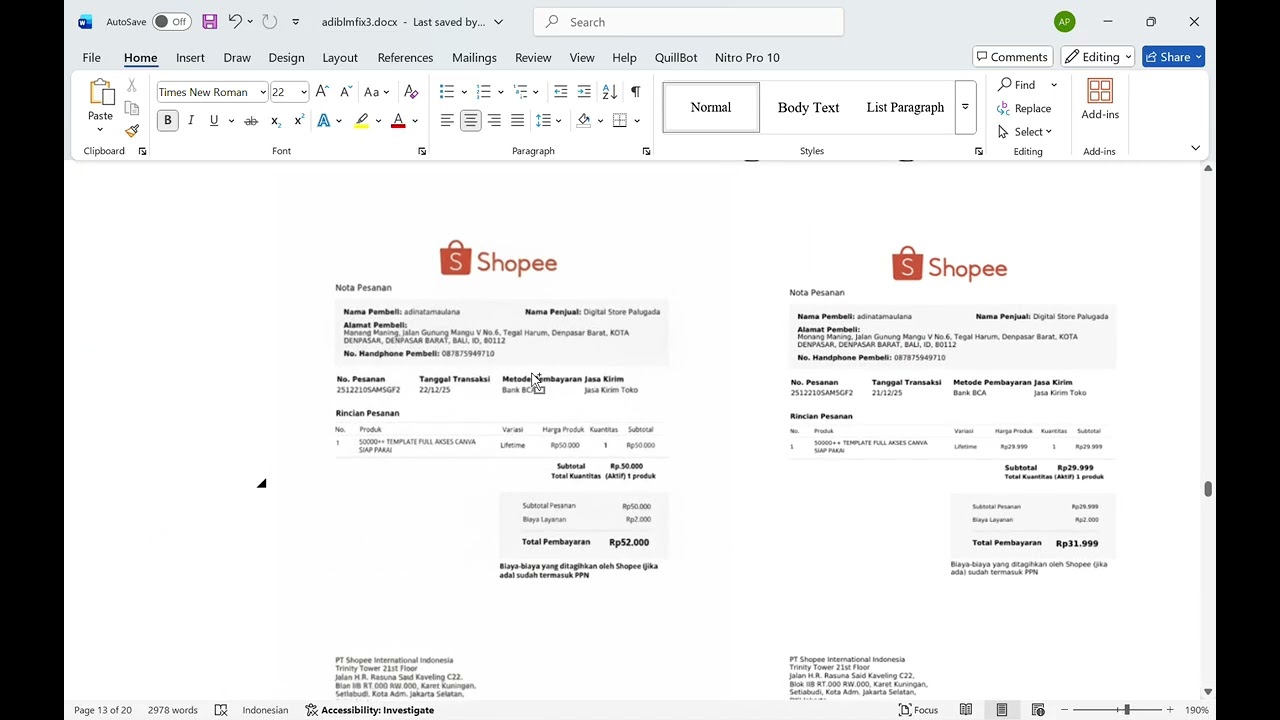Image resolution: width=1280 pixels, height=720 pixels.
Task: Open the font name dropdown
Action: tap(263, 92)
